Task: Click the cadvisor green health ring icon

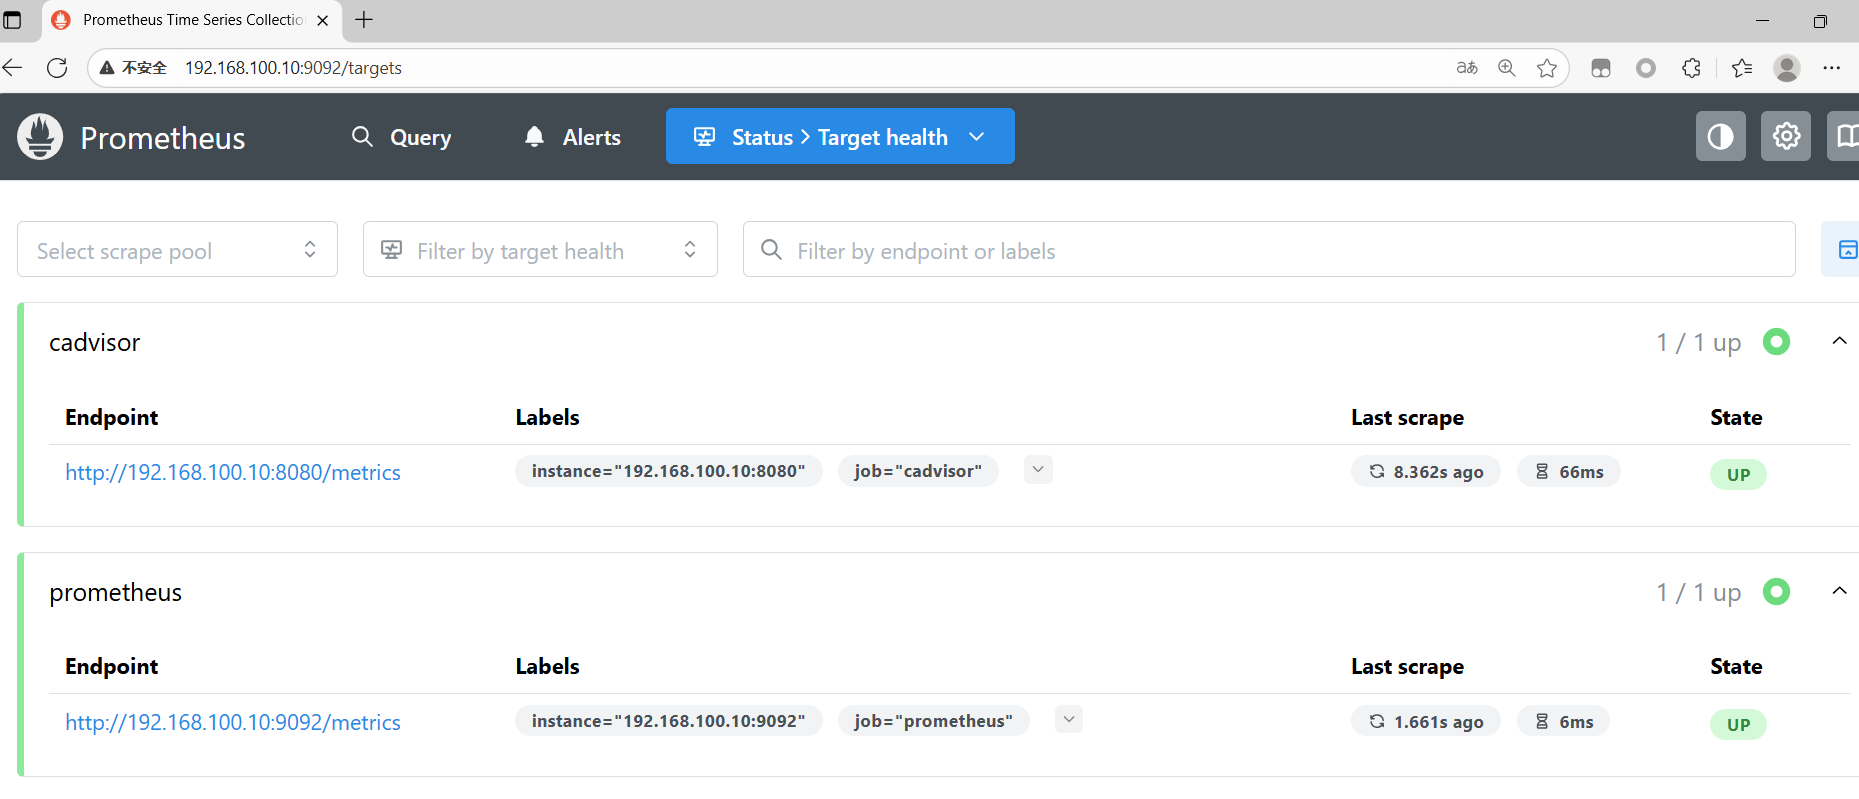Action: [1776, 342]
